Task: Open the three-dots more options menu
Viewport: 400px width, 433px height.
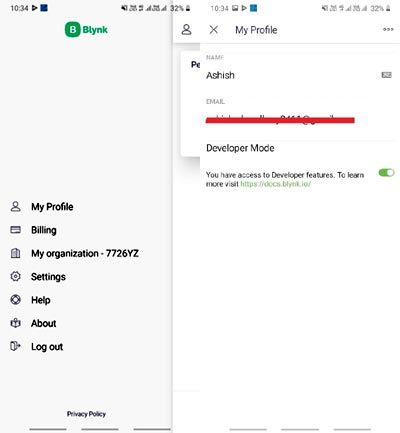Action: [388, 29]
